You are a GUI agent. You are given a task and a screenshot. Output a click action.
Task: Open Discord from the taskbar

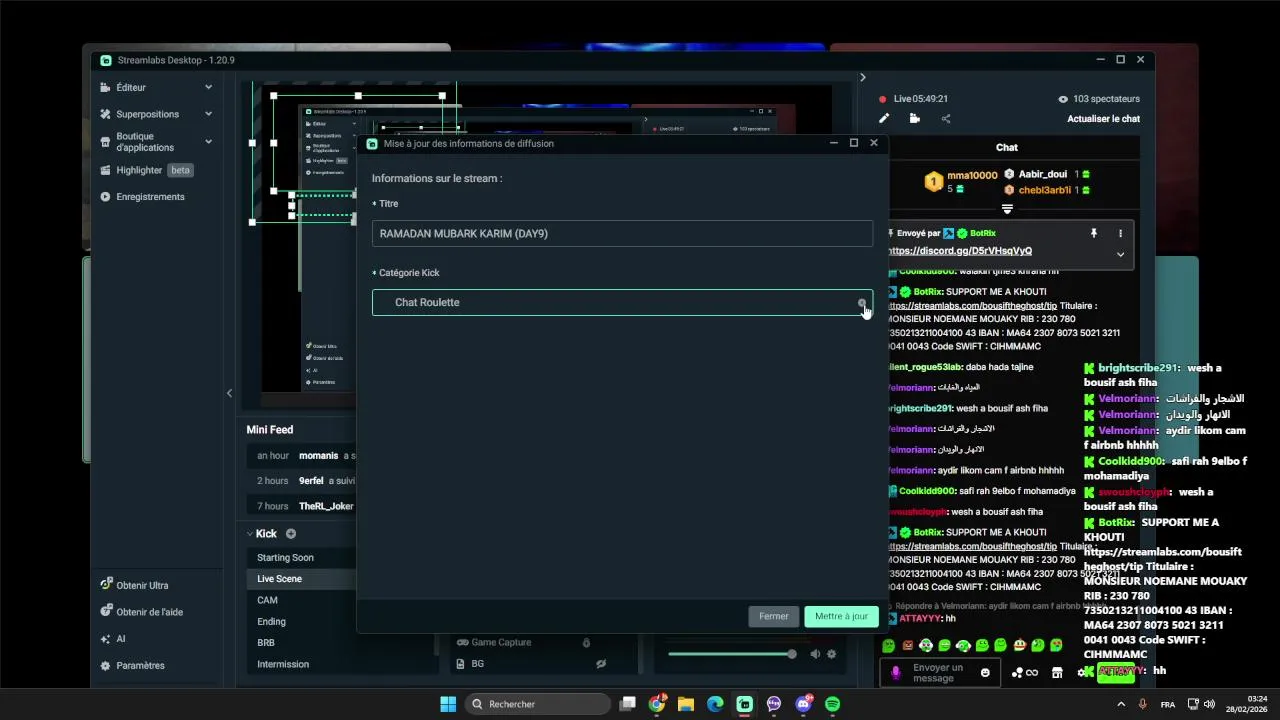pos(804,704)
